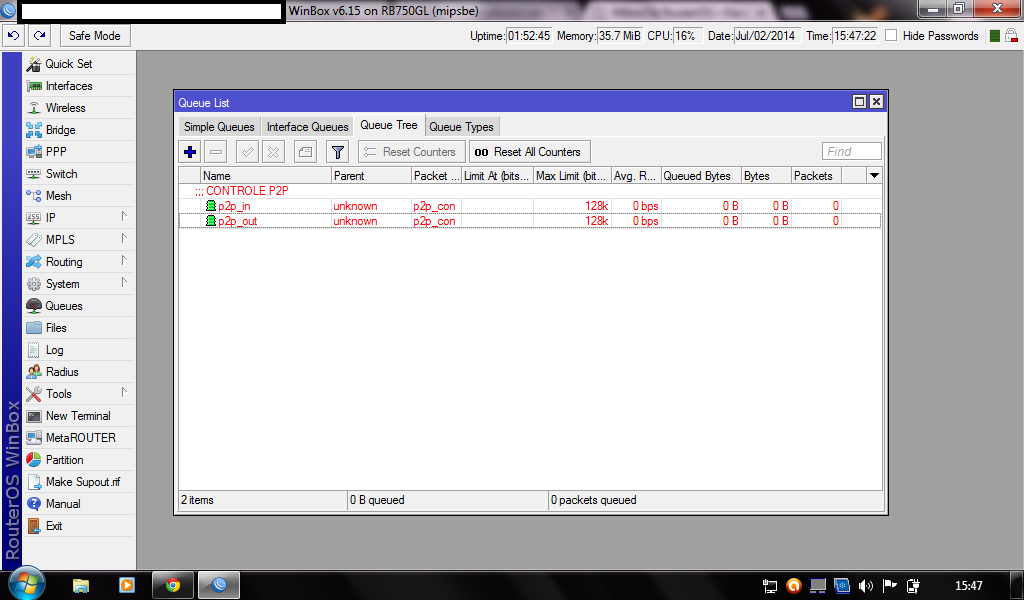Click the padlock icon in top bar

coord(1011,36)
